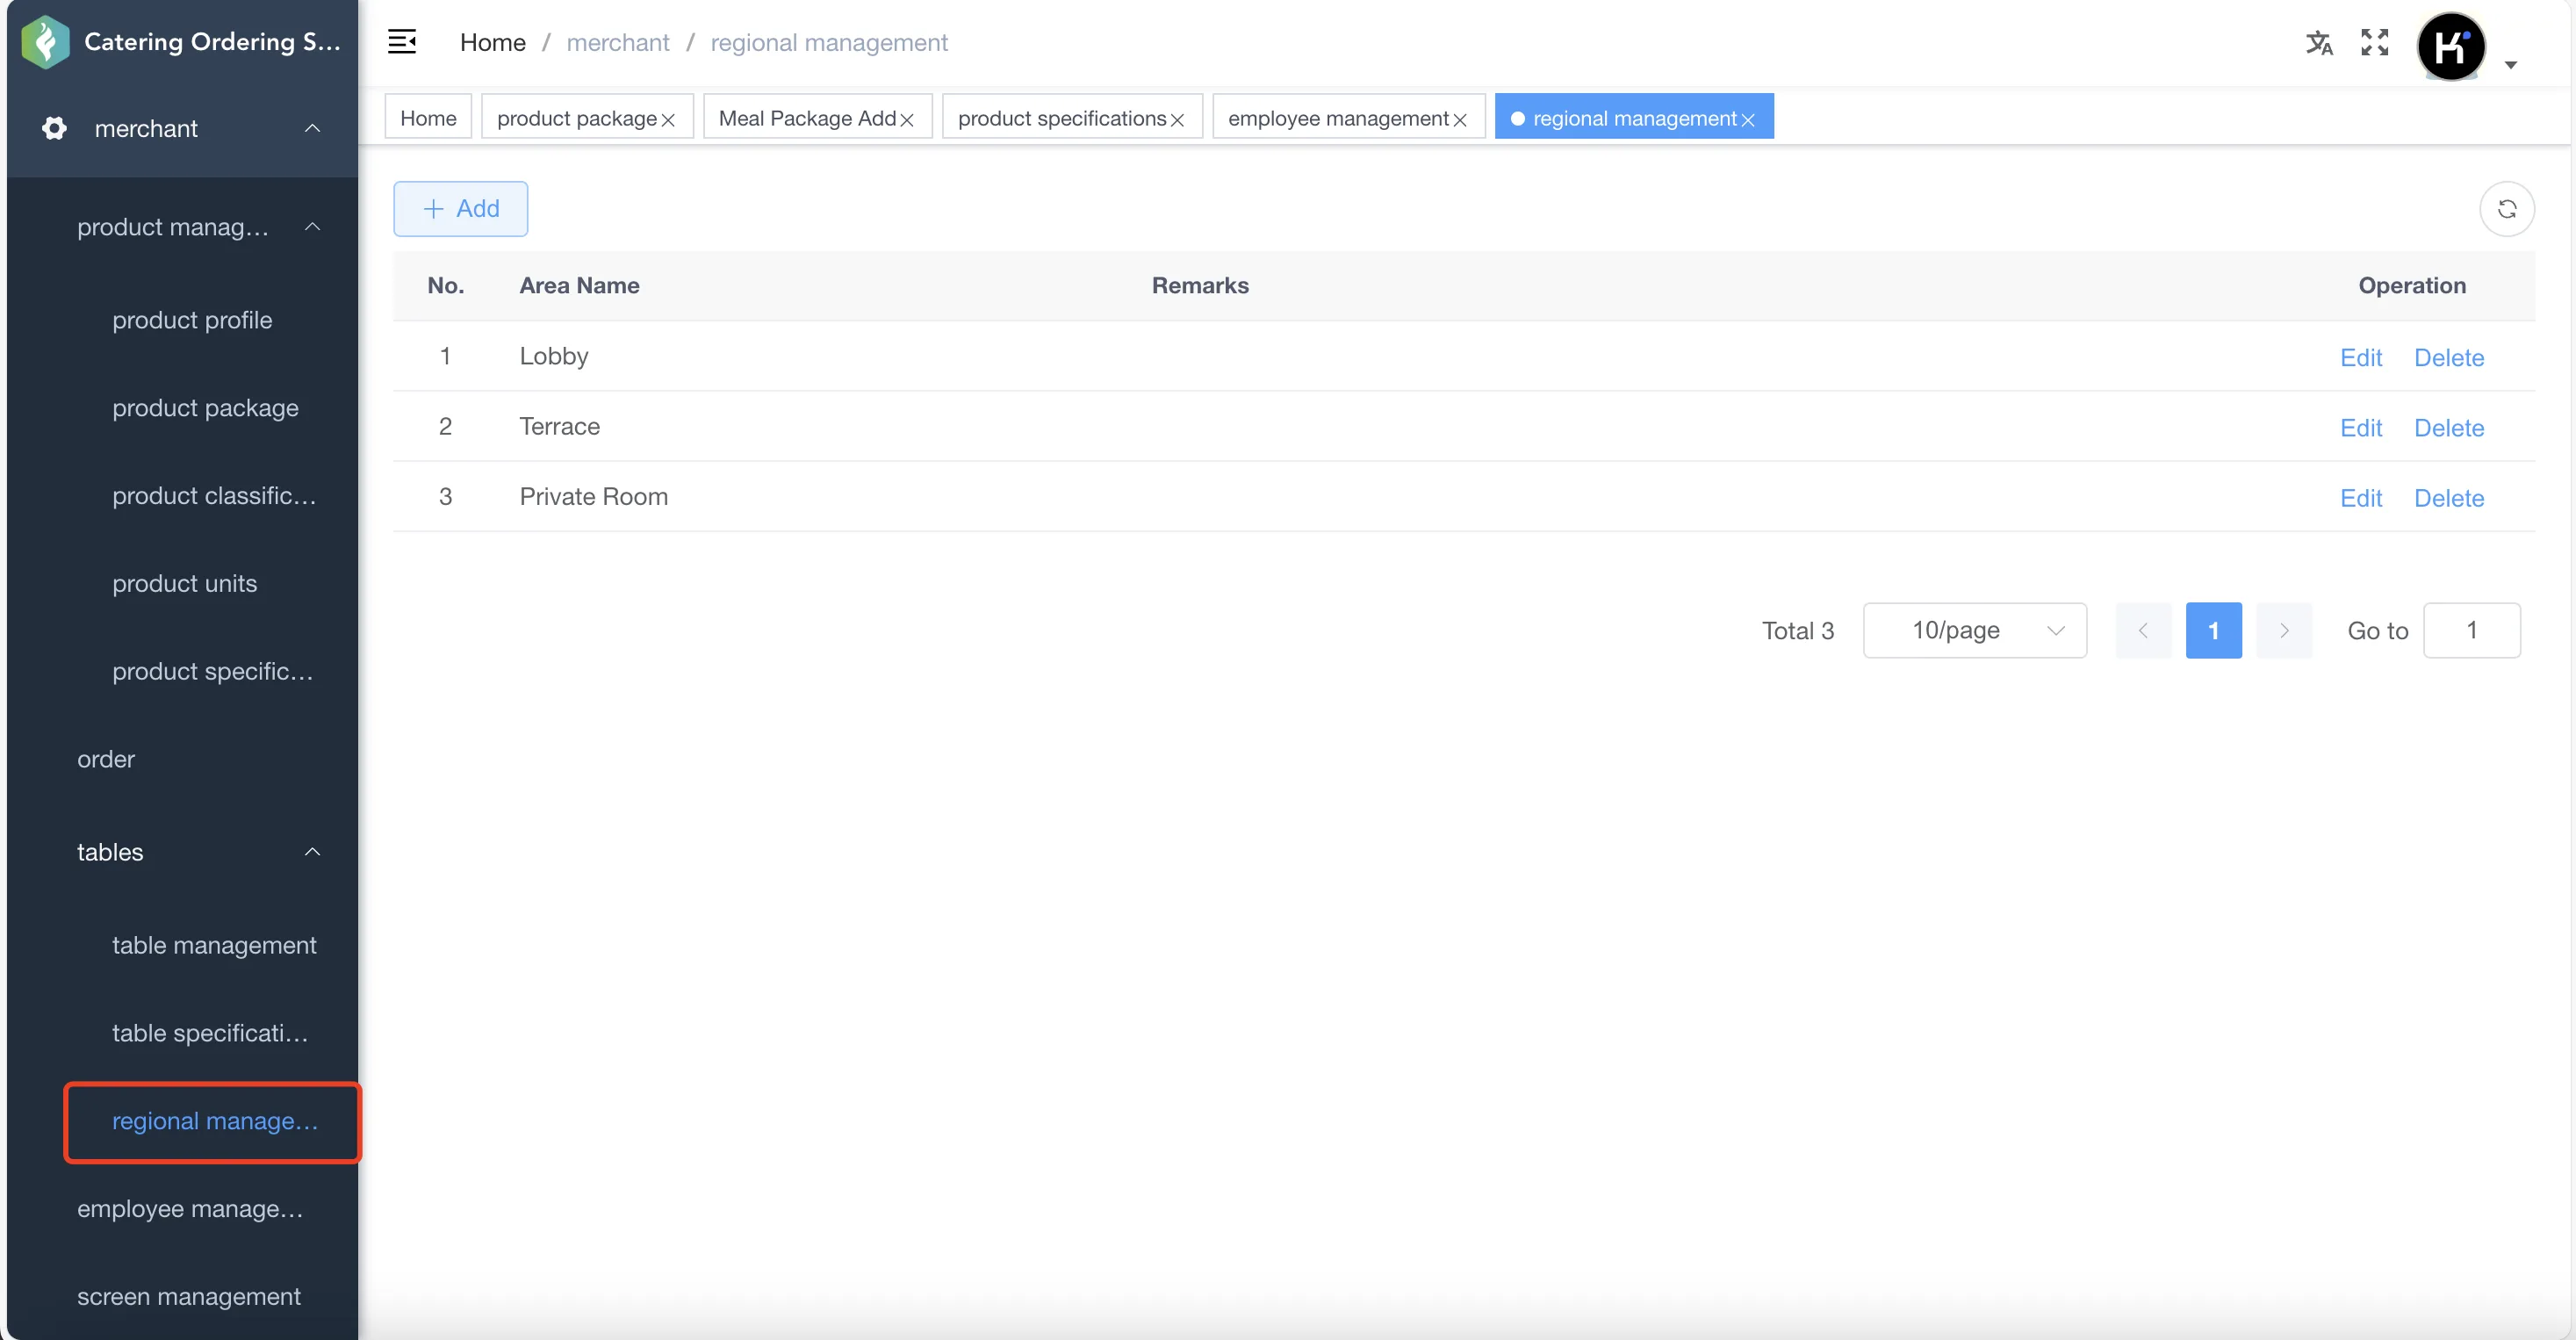Collapse the sidebar with hamburger icon
This screenshot has height=1340, width=2576.
tap(402, 42)
